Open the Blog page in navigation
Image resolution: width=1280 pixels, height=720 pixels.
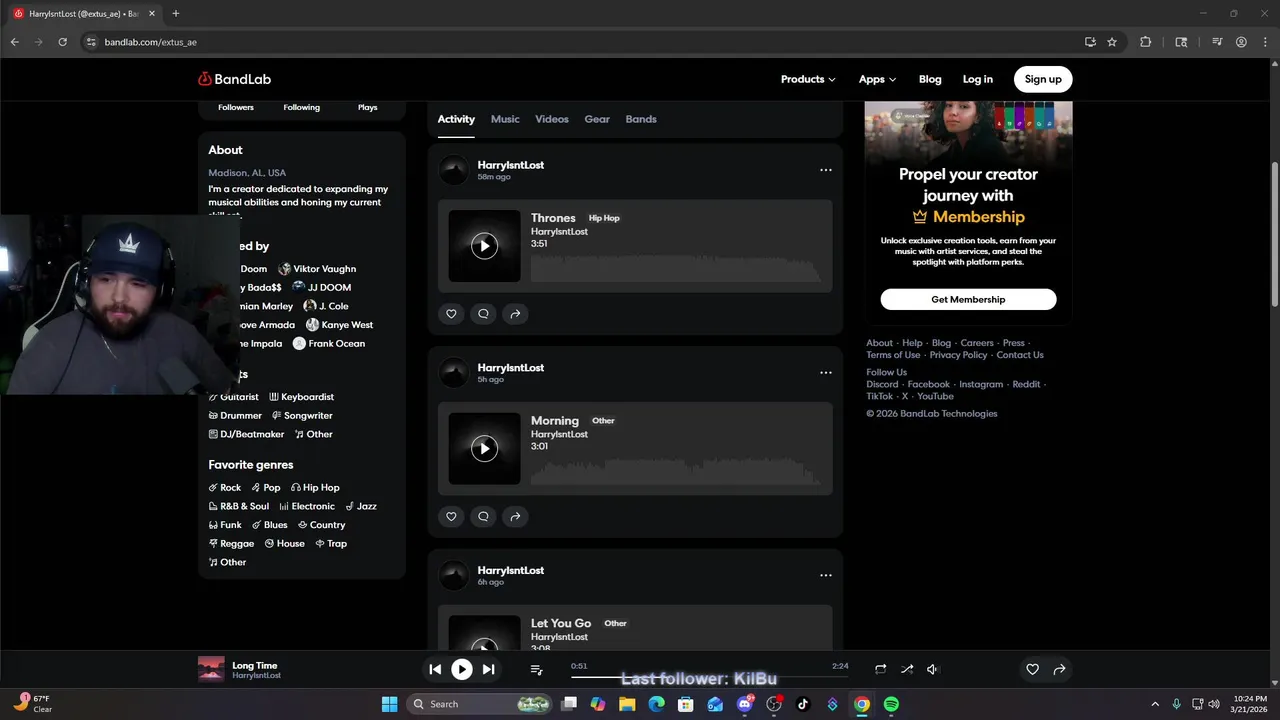tap(930, 79)
